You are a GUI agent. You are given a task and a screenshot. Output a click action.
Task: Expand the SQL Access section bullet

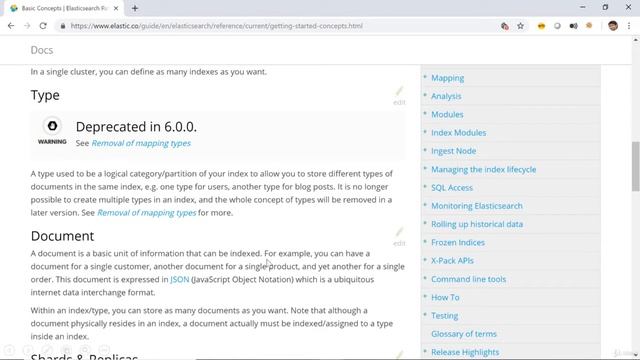click(x=425, y=187)
